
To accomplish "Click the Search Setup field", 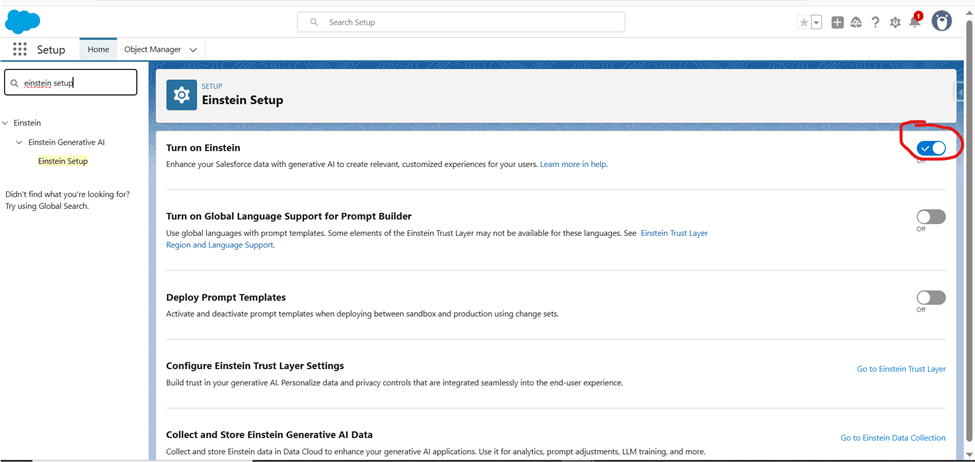I will coord(461,22).
